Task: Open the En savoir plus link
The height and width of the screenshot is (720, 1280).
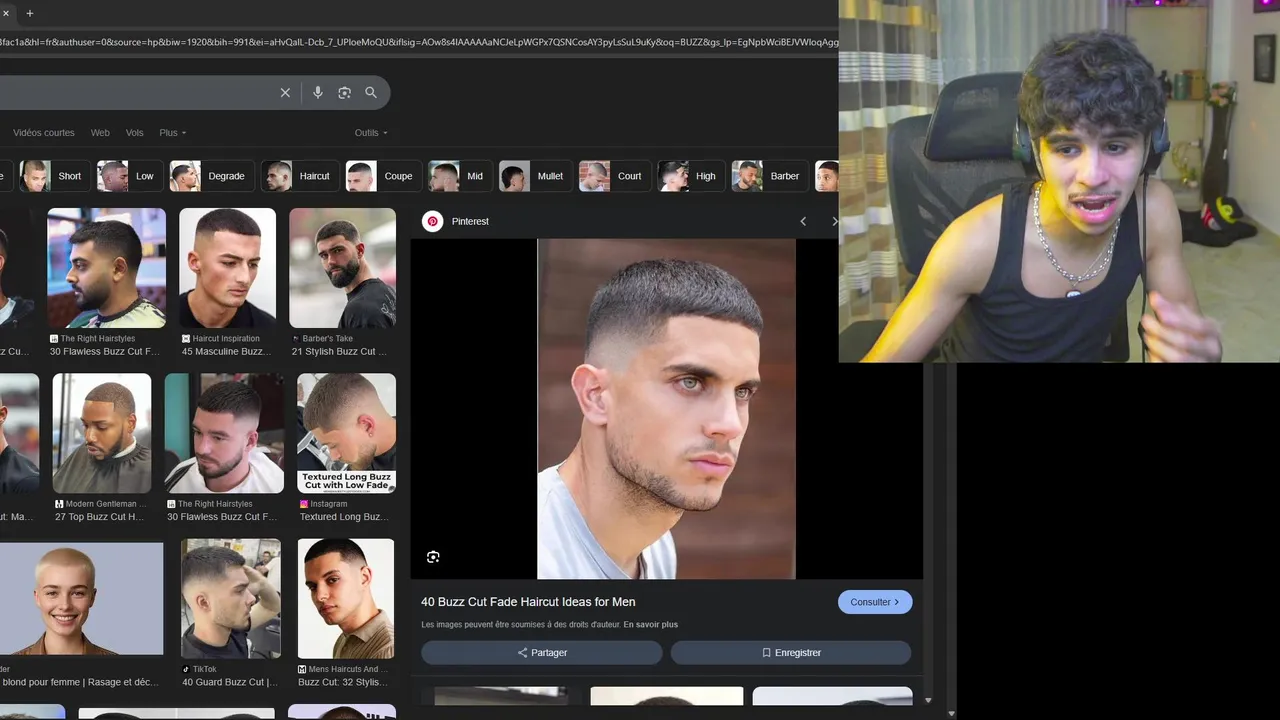Action: pyautogui.click(x=650, y=625)
